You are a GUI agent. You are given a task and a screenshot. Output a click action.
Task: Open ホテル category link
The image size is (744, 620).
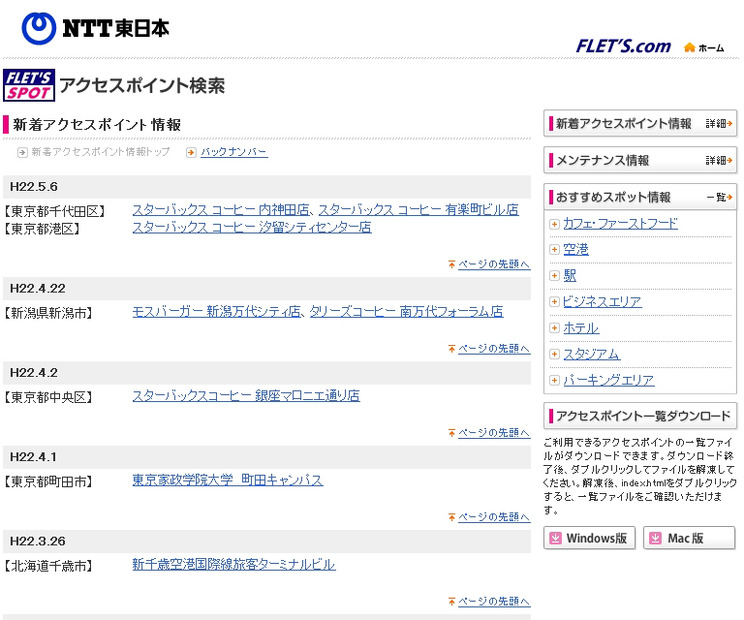click(x=581, y=328)
